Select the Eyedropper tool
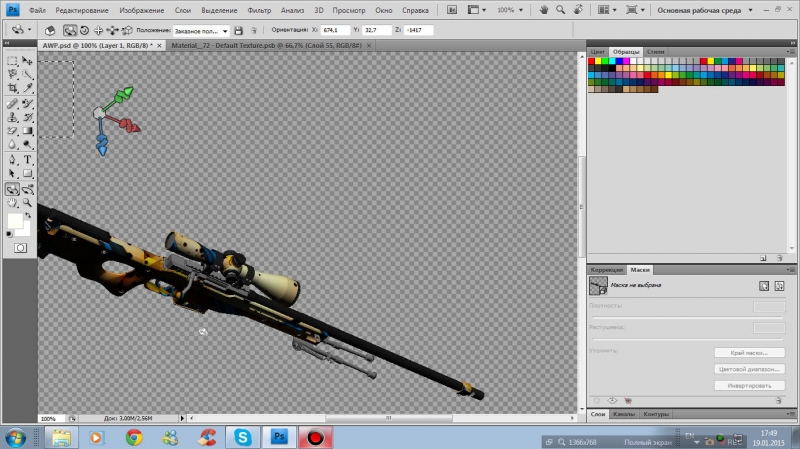This screenshot has height=449, width=800. click(27, 88)
